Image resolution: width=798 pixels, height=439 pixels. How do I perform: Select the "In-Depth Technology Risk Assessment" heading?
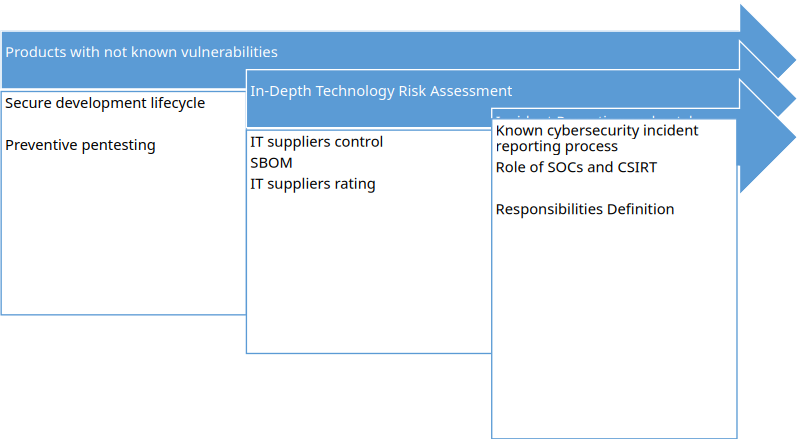pos(381,91)
